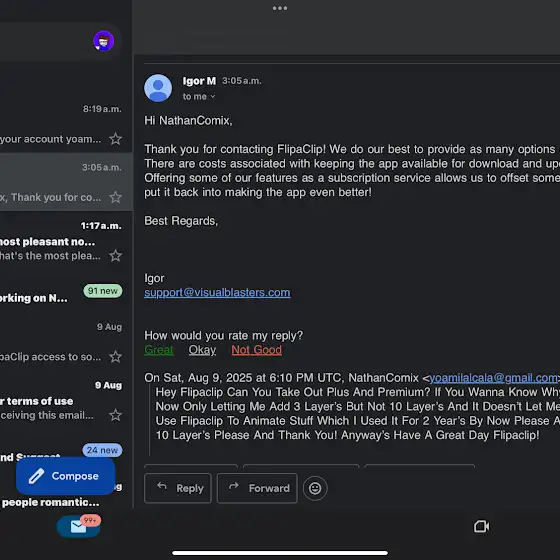Open the 8:19 a.m. account email
560x560 pixels.
point(66,124)
